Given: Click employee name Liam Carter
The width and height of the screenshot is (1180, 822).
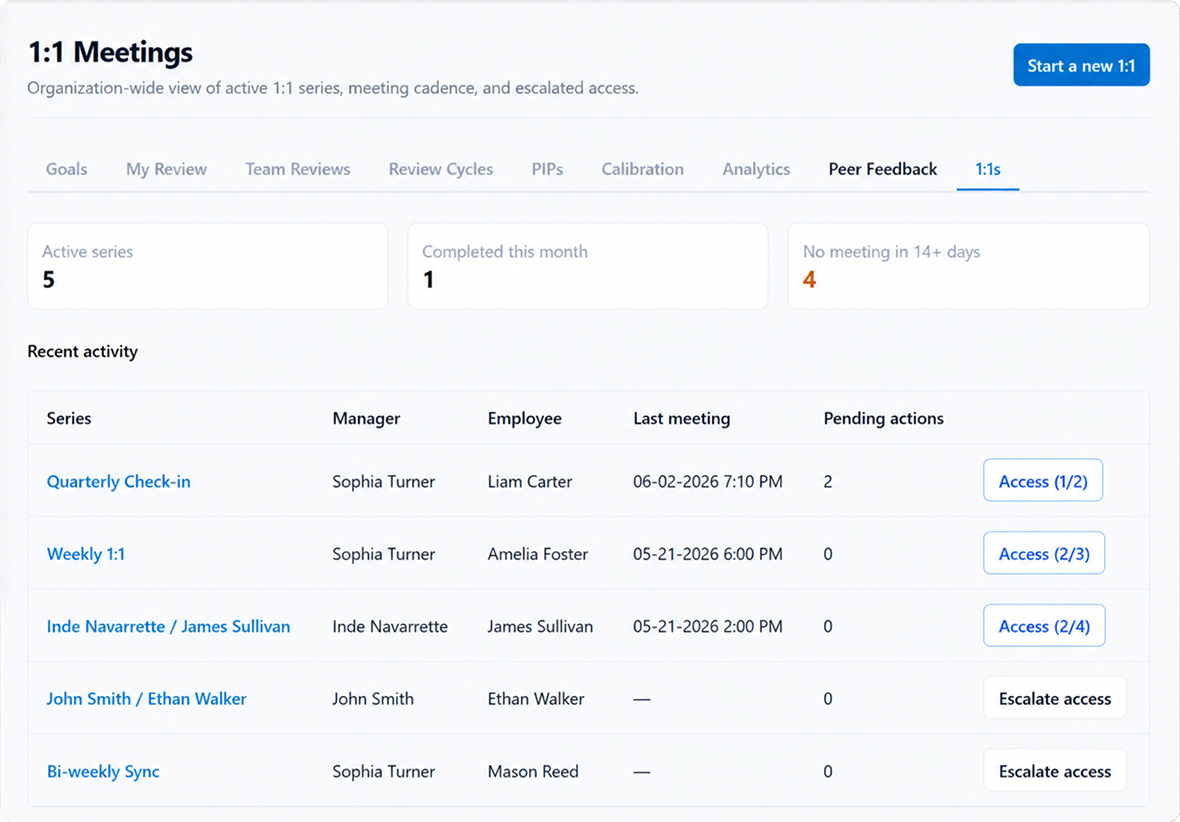Looking at the screenshot, I should (530, 482).
